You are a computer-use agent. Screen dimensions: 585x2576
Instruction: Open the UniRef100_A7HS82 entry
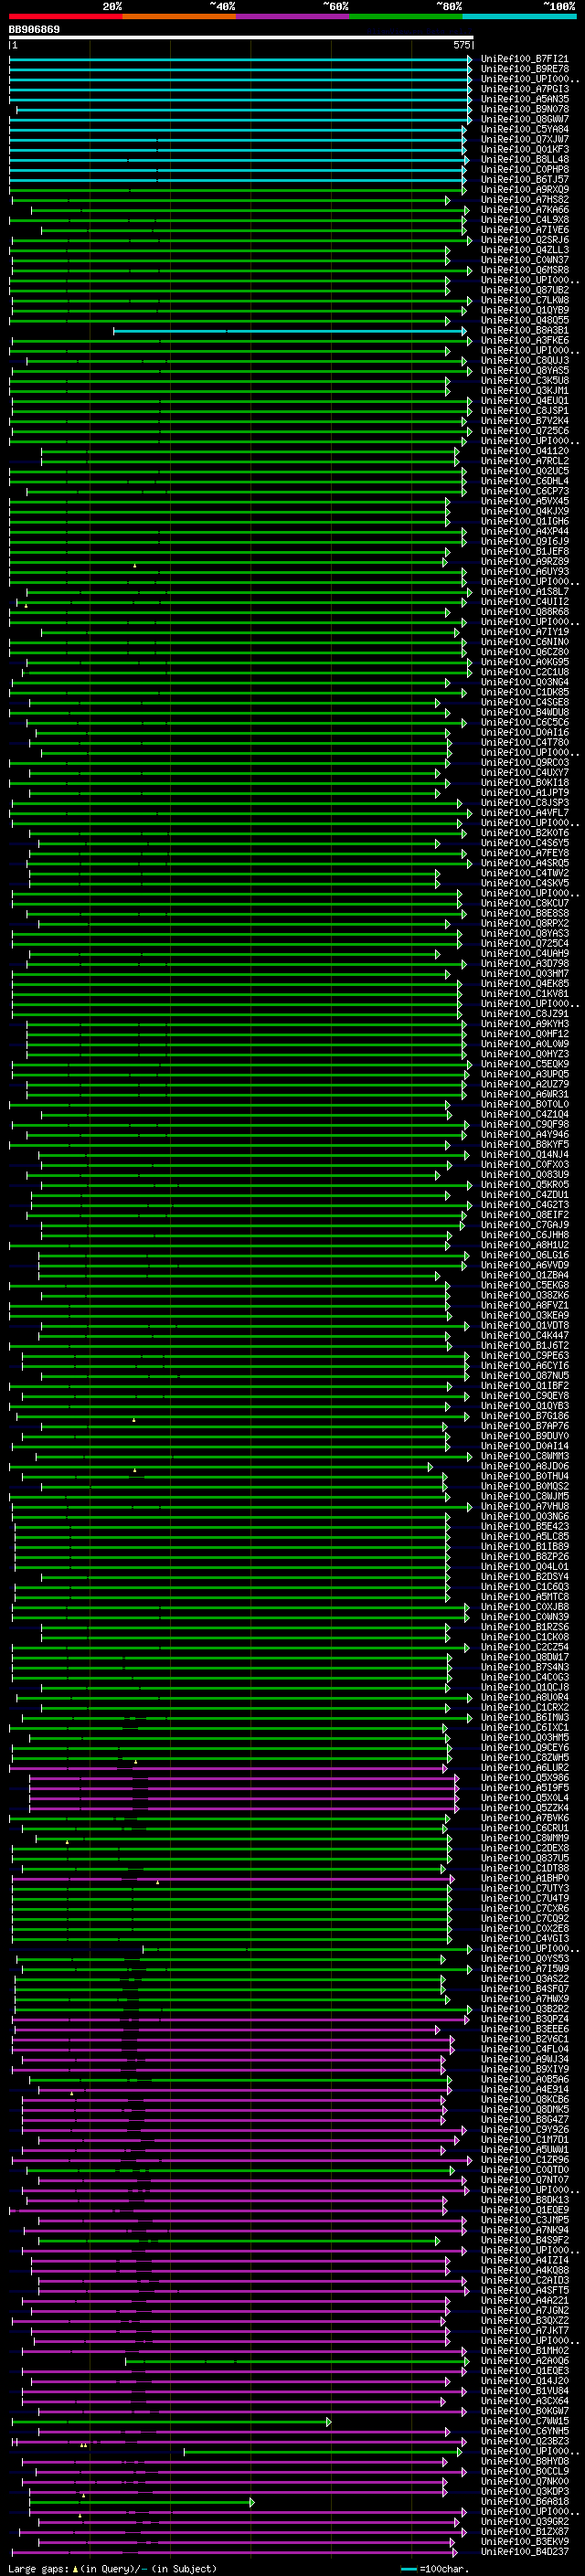tap(525, 199)
